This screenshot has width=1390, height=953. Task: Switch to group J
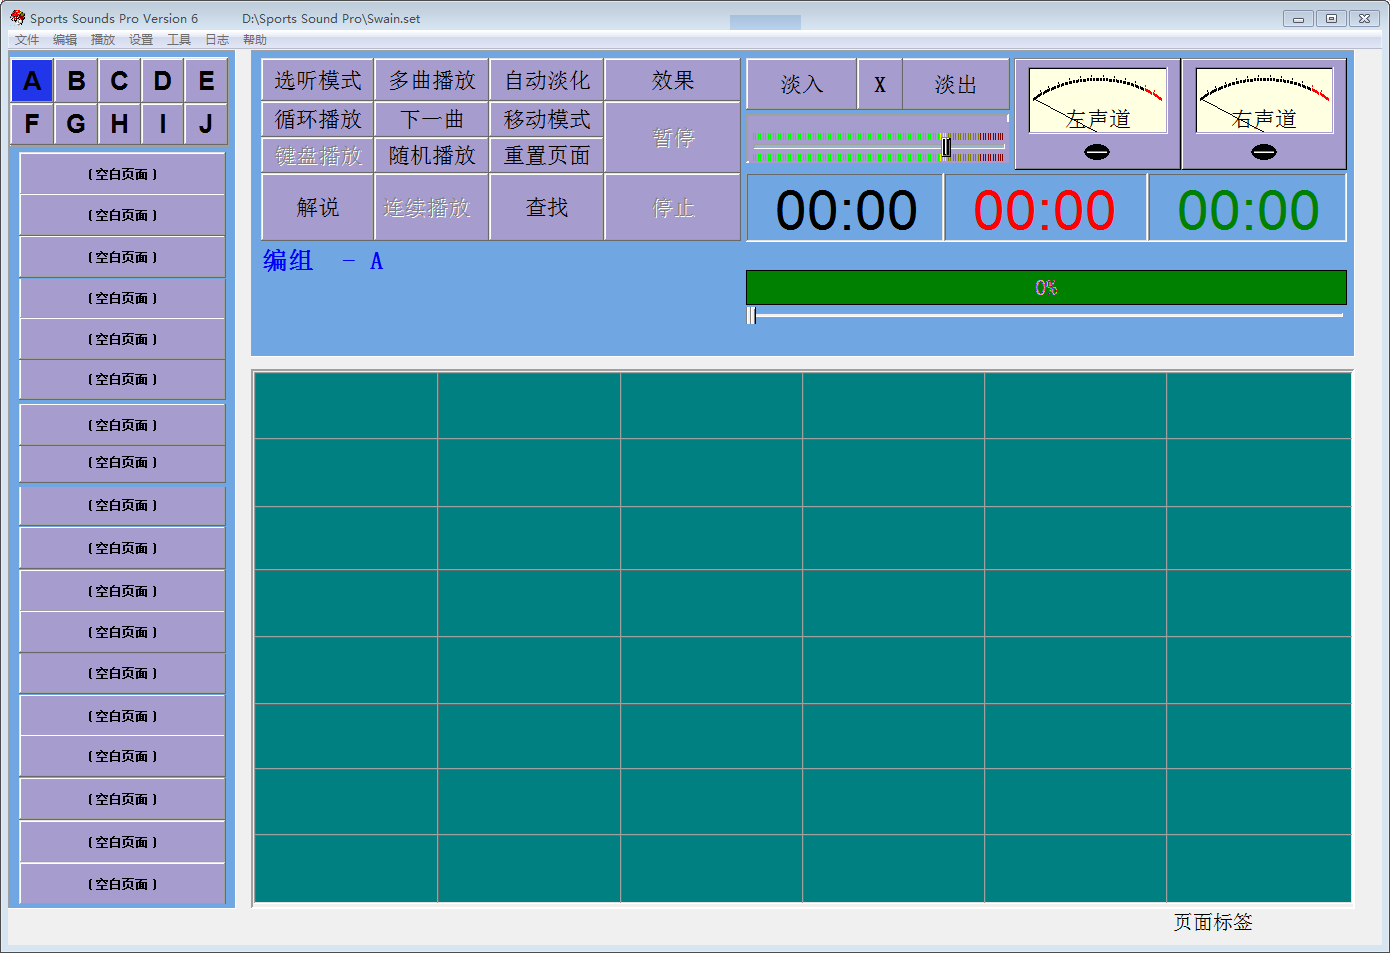coord(206,124)
